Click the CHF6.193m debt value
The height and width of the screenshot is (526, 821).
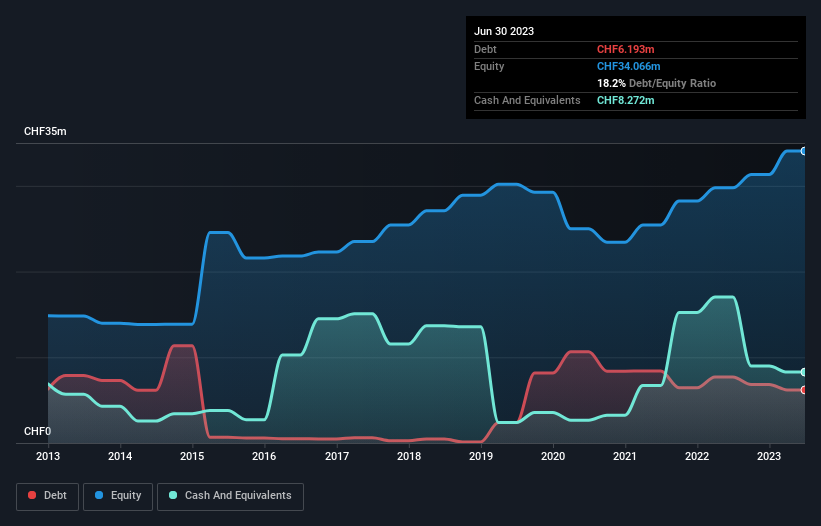tap(626, 49)
